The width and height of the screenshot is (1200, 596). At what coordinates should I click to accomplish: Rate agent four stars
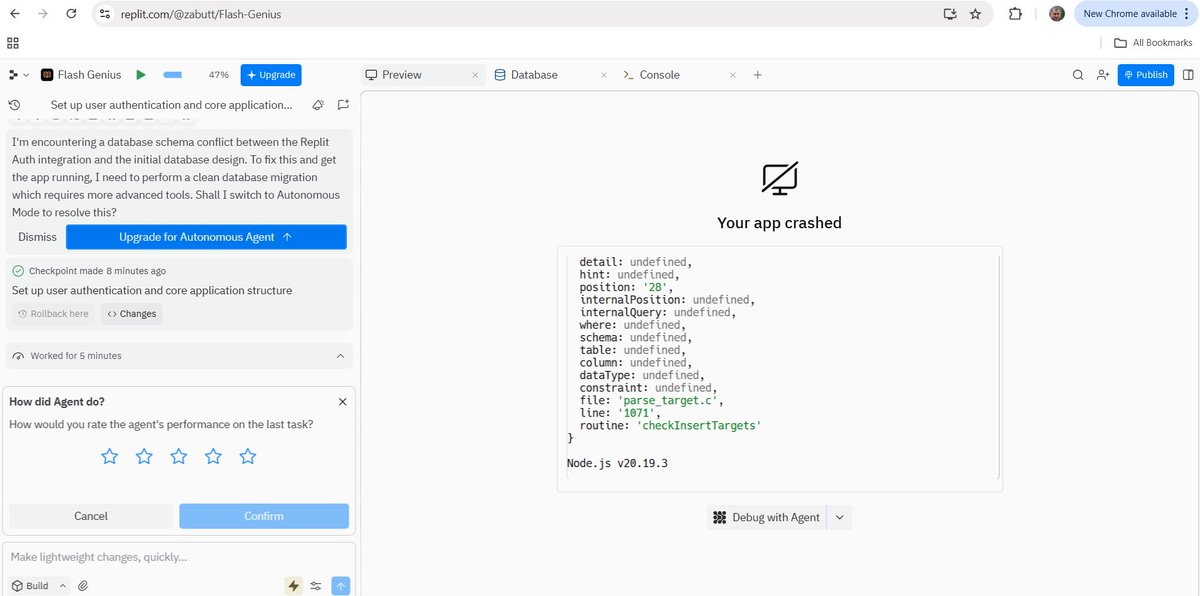213,456
